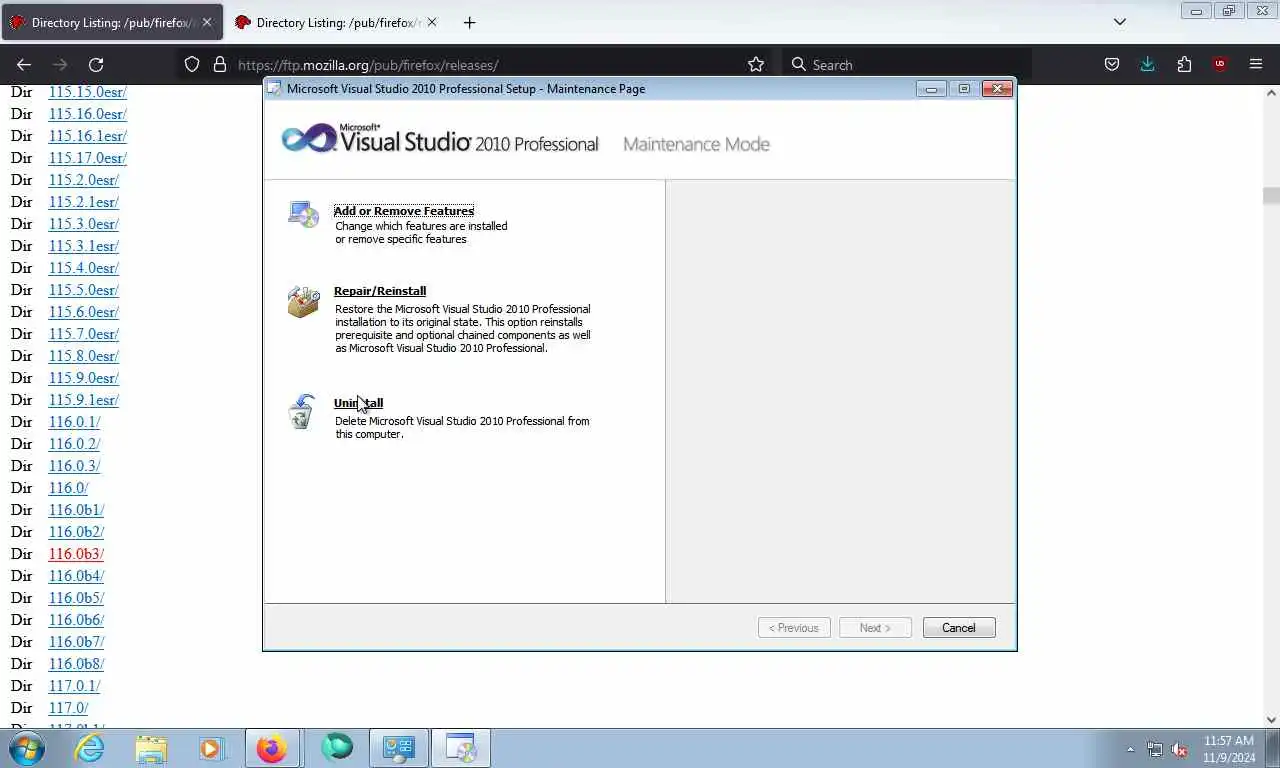Bookmark this page with star icon

point(756,64)
